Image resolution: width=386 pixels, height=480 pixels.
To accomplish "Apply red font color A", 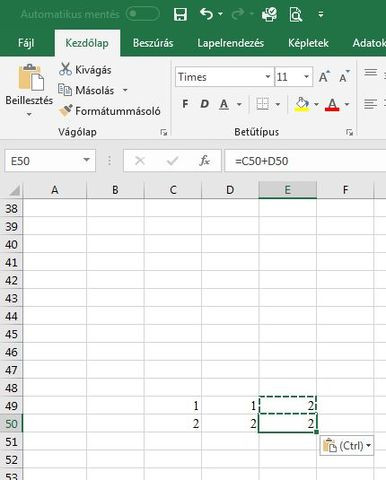I will (332, 105).
